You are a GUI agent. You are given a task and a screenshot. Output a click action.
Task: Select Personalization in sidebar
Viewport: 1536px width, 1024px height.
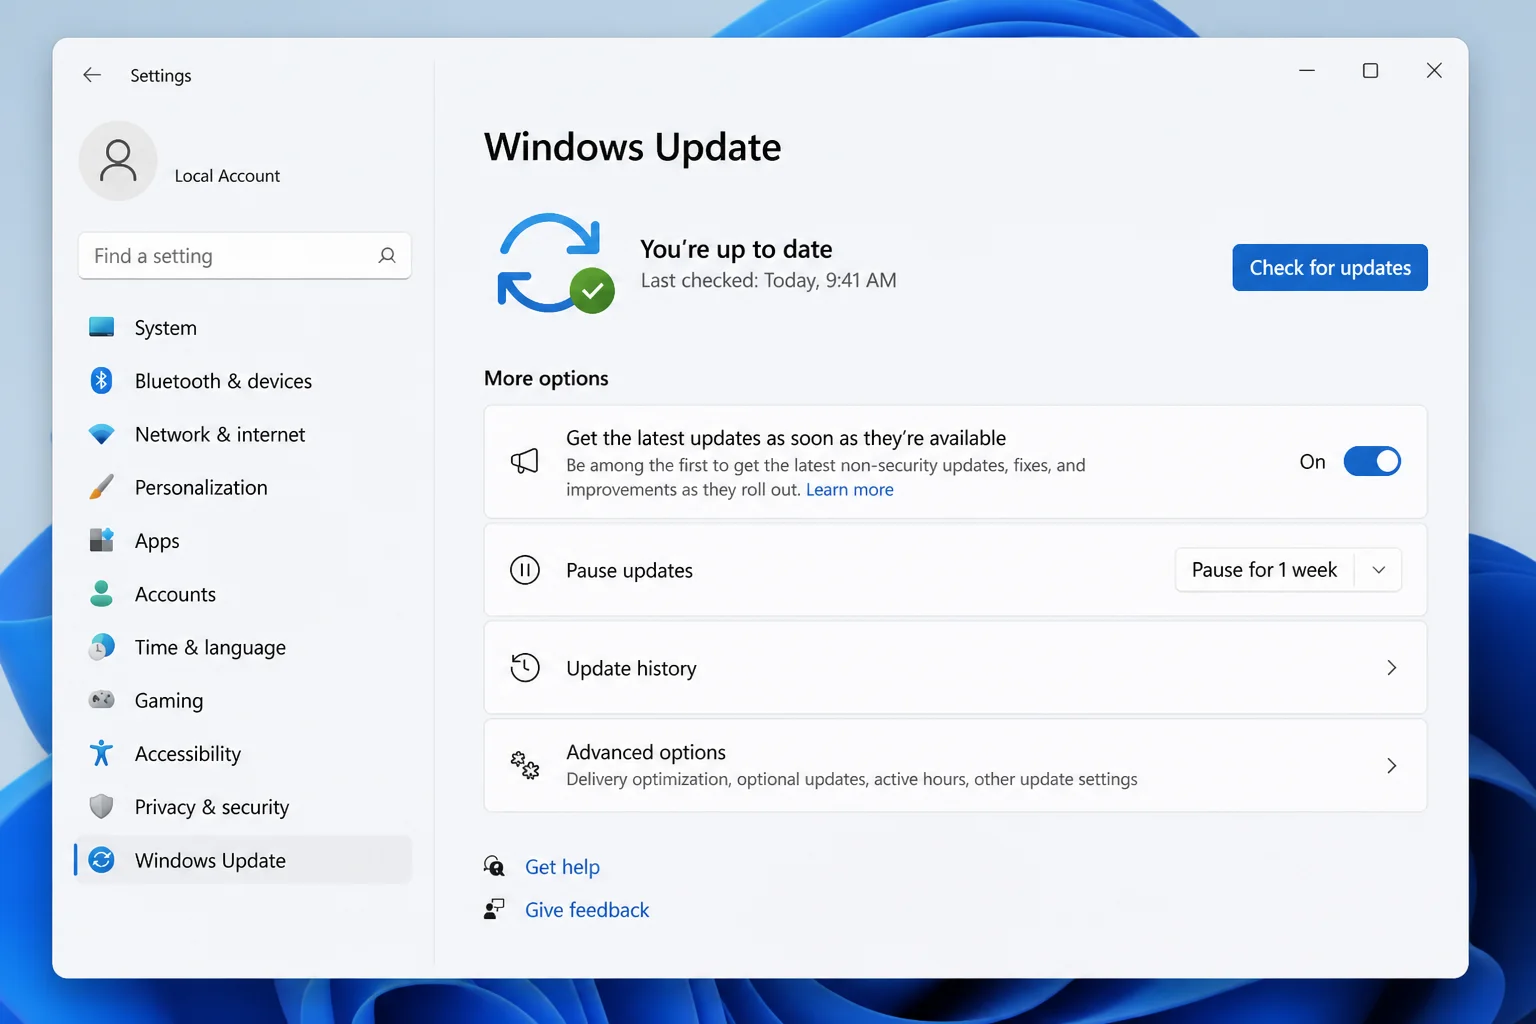(x=201, y=487)
